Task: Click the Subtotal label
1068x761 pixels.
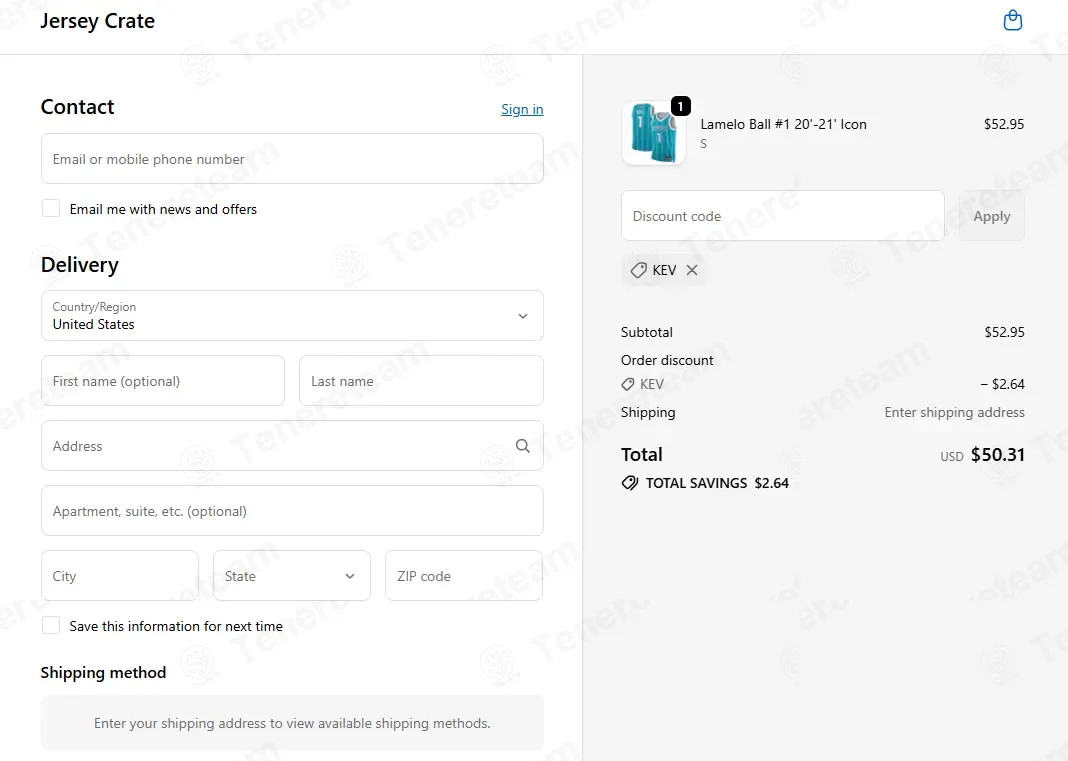Action: click(646, 332)
